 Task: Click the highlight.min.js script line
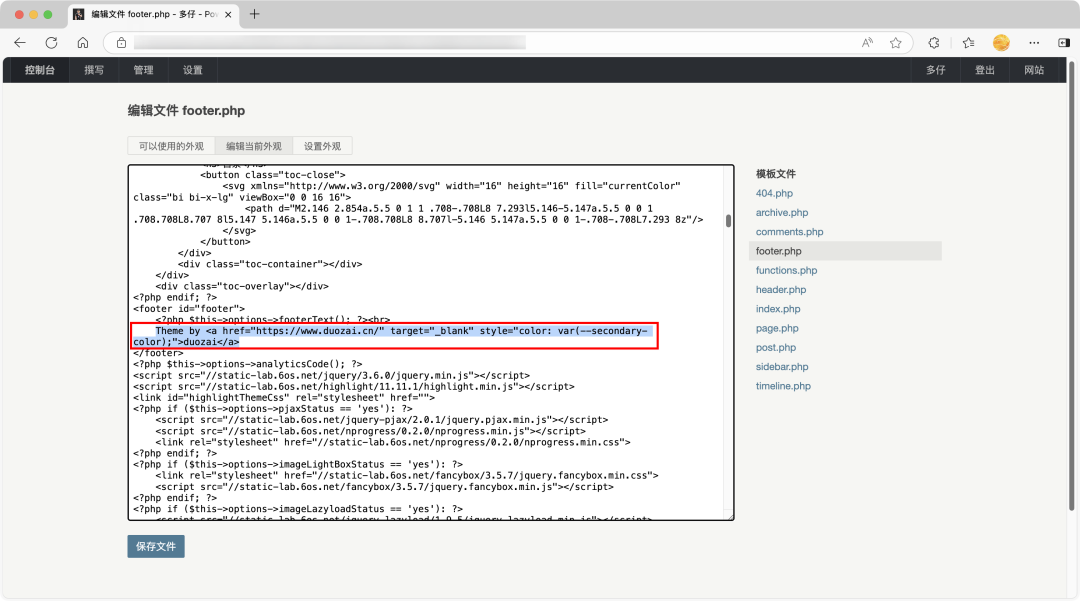click(x=353, y=386)
